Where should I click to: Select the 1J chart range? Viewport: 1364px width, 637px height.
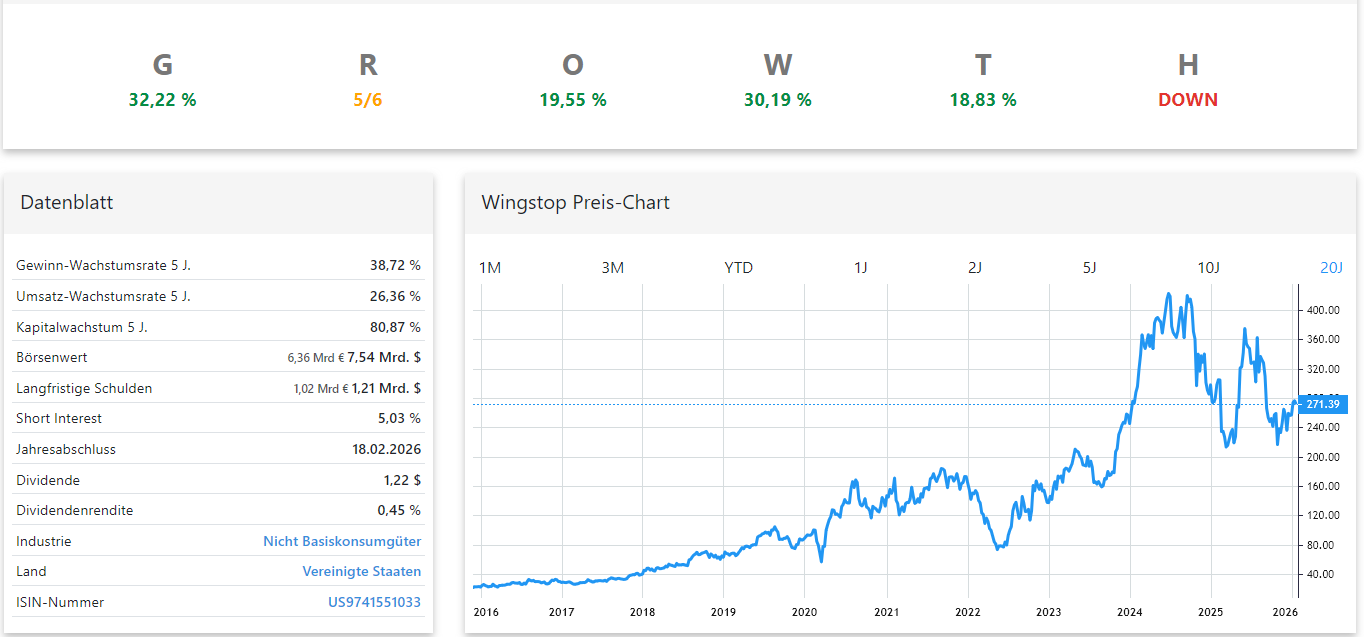click(x=861, y=267)
